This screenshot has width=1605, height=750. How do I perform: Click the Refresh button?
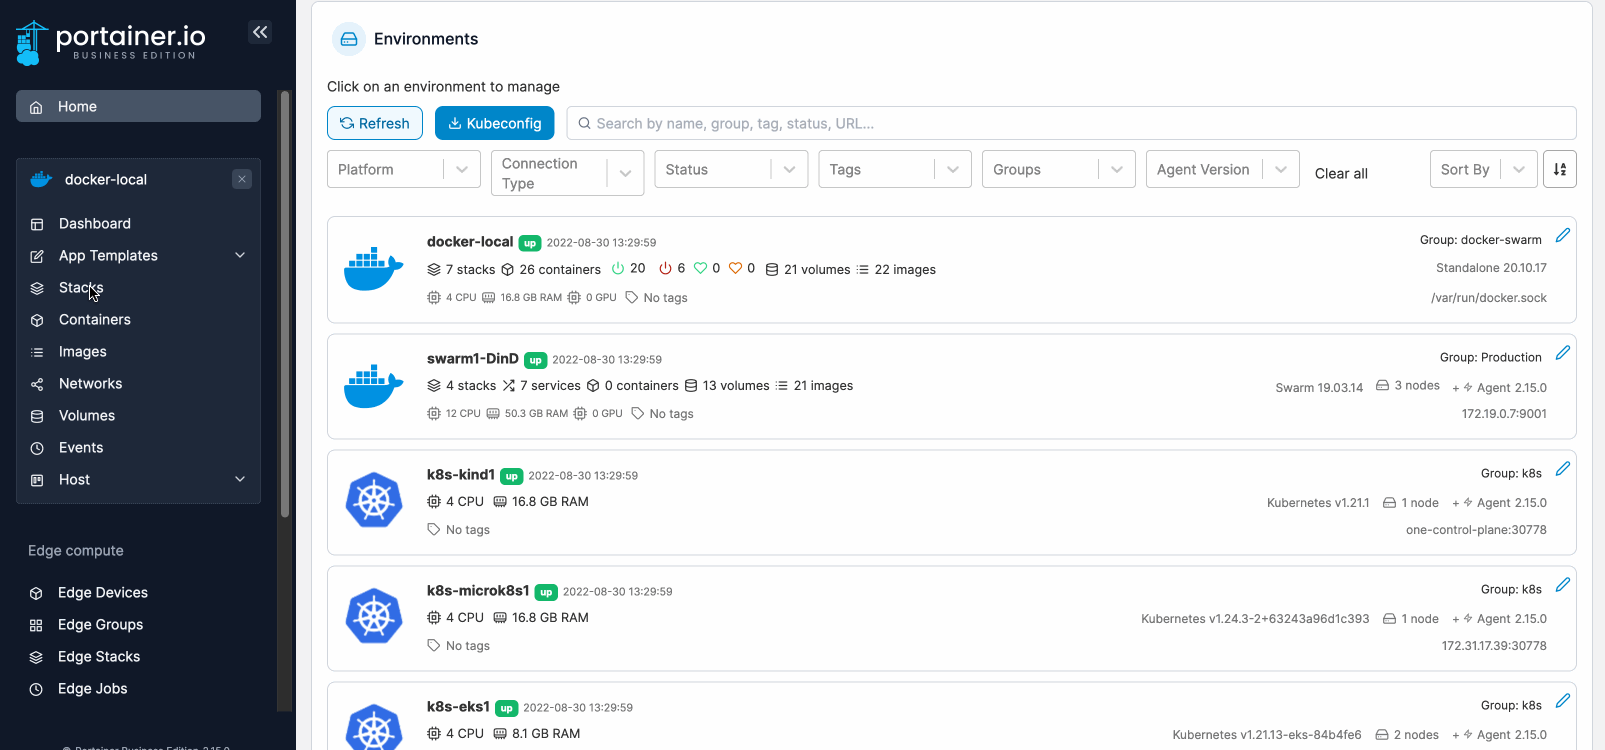(x=375, y=123)
